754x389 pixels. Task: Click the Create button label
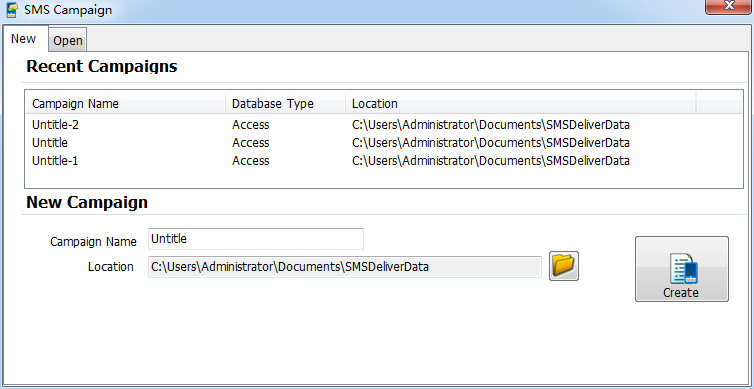point(680,292)
